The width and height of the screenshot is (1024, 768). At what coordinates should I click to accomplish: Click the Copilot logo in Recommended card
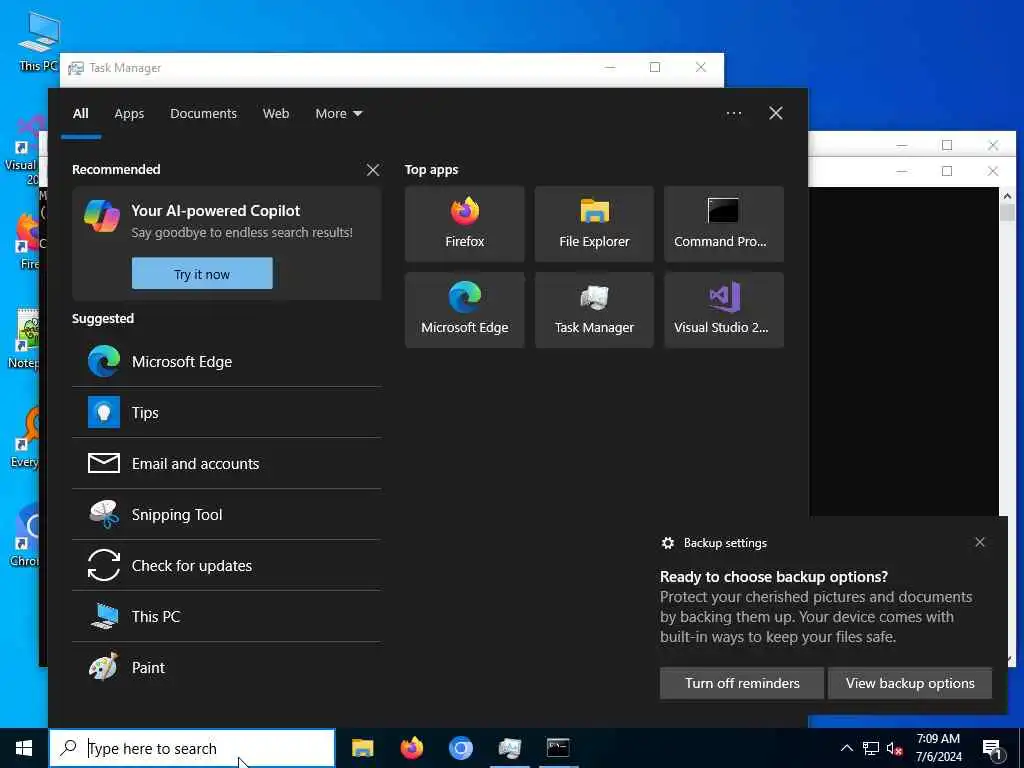pos(102,216)
